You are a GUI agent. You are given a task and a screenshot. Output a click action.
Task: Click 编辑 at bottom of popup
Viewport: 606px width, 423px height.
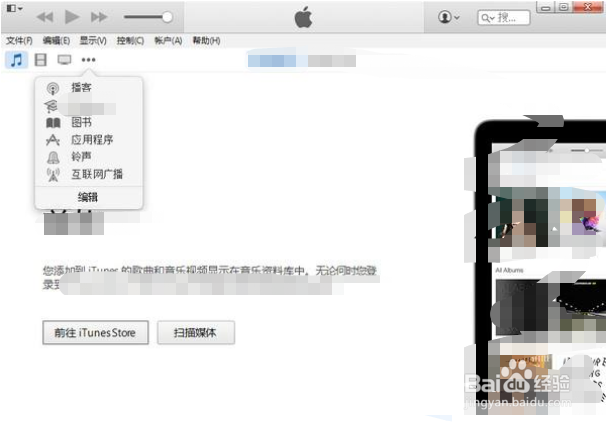(88, 197)
